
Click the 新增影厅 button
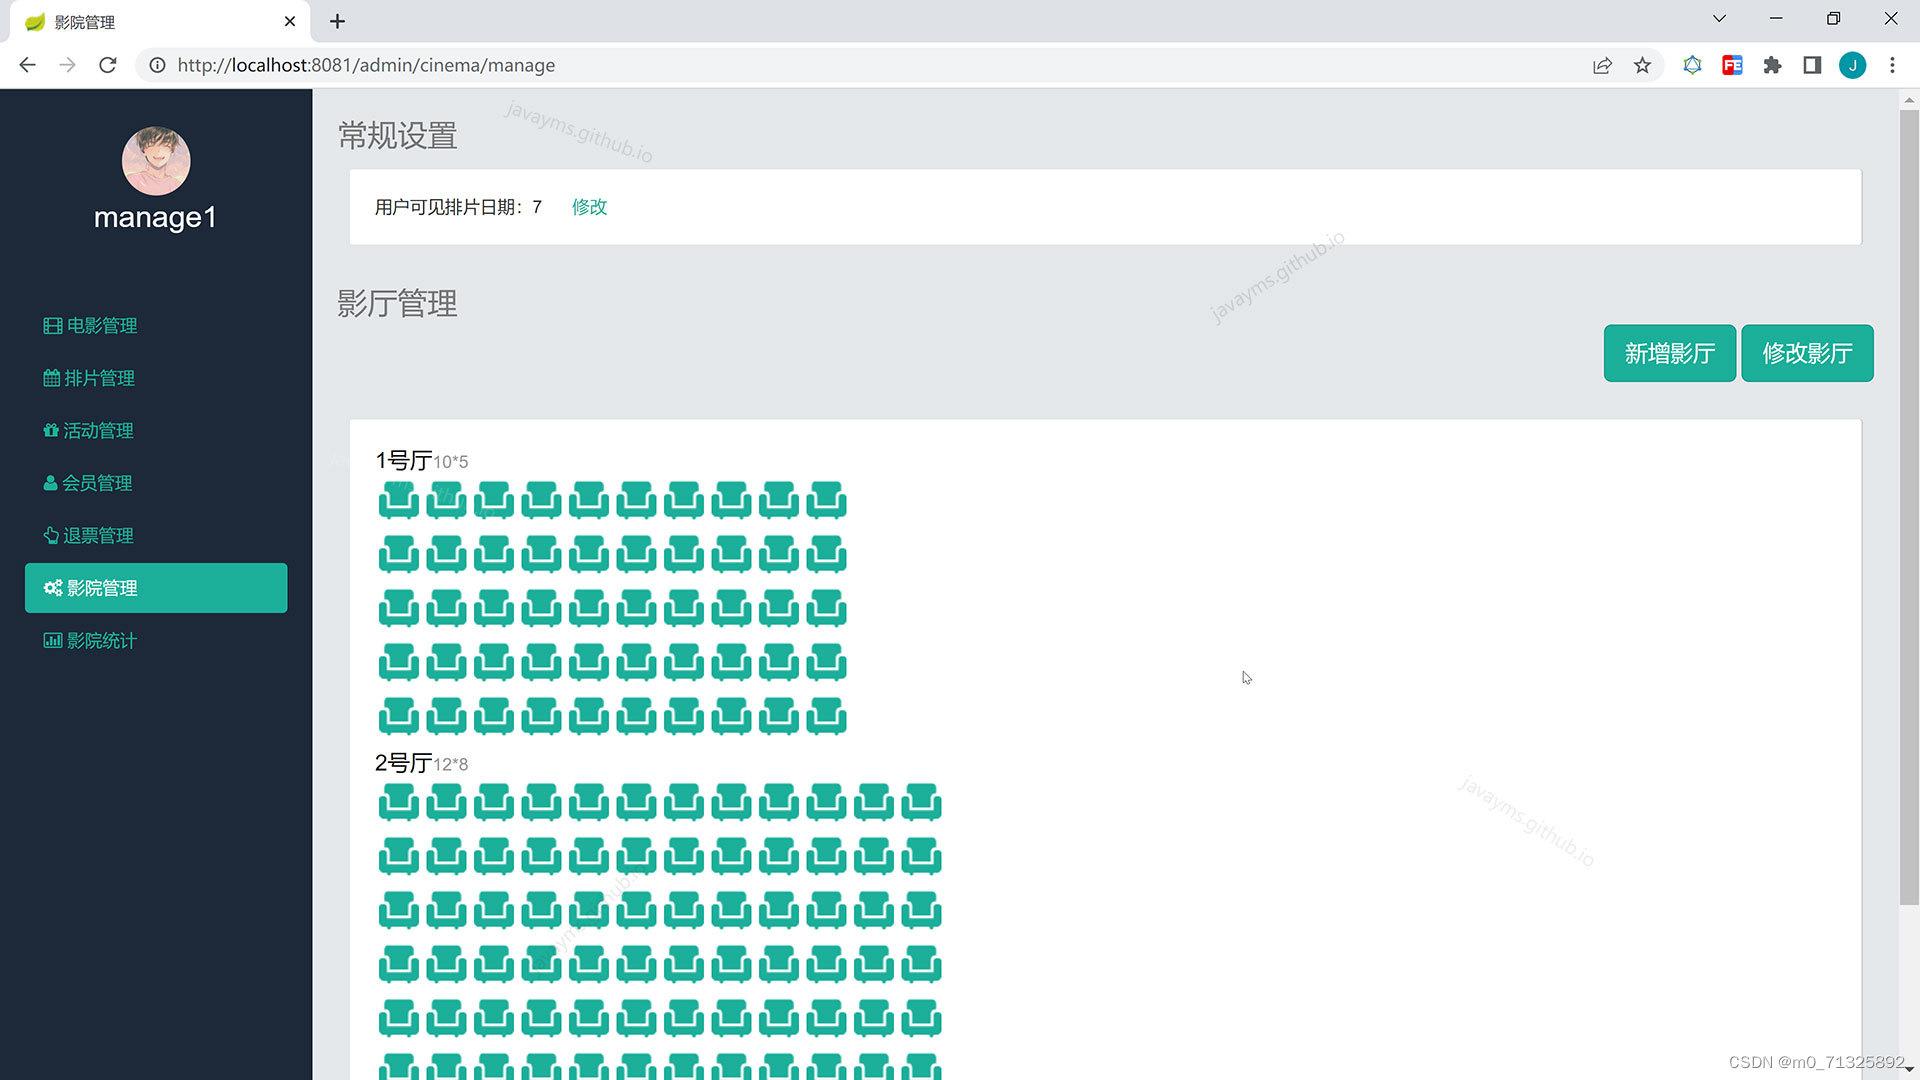(x=1669, y=353)
